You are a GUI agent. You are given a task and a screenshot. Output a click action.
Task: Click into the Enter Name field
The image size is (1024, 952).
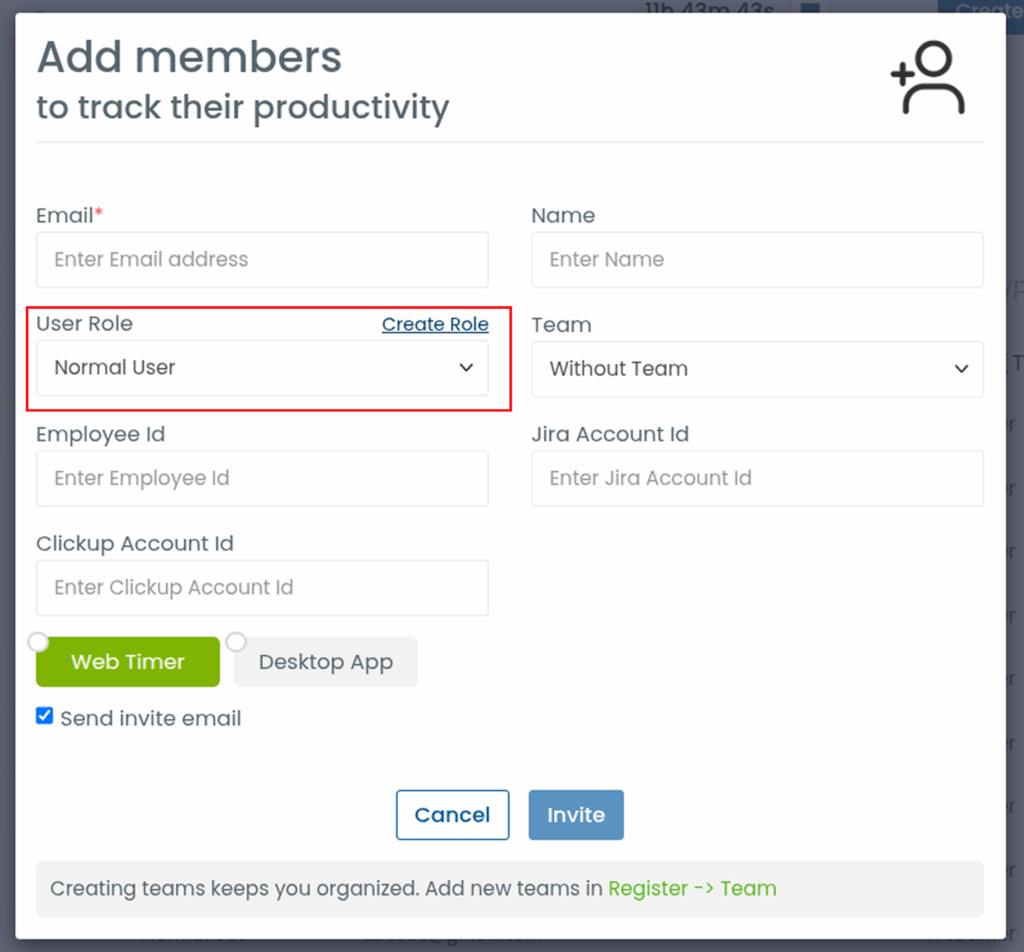756,260
